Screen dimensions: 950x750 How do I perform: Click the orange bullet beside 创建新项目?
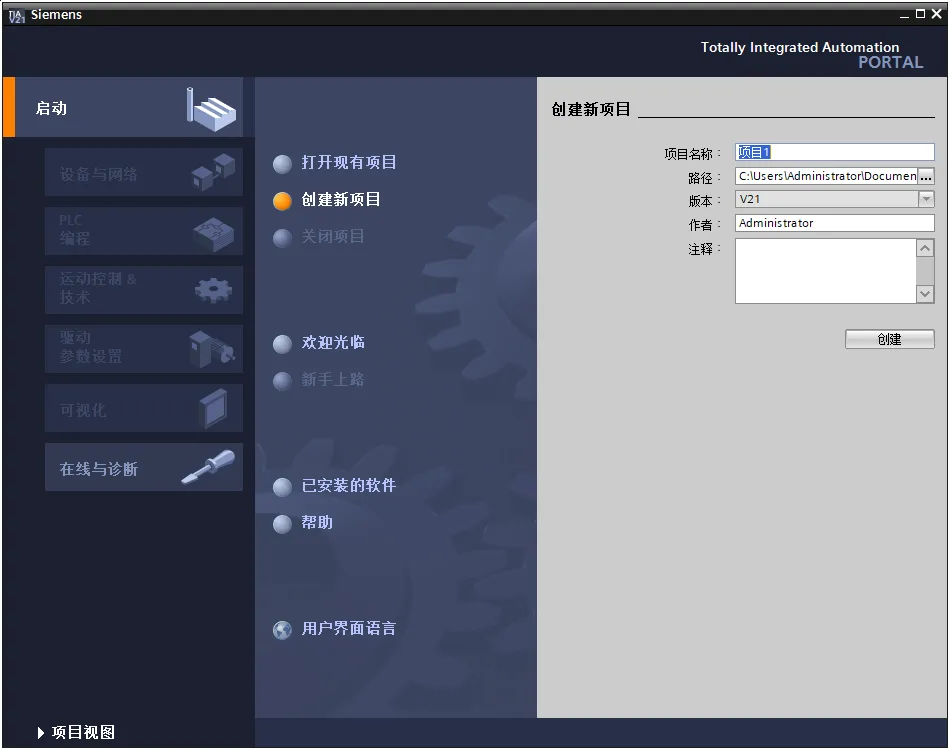pos(282,201)
